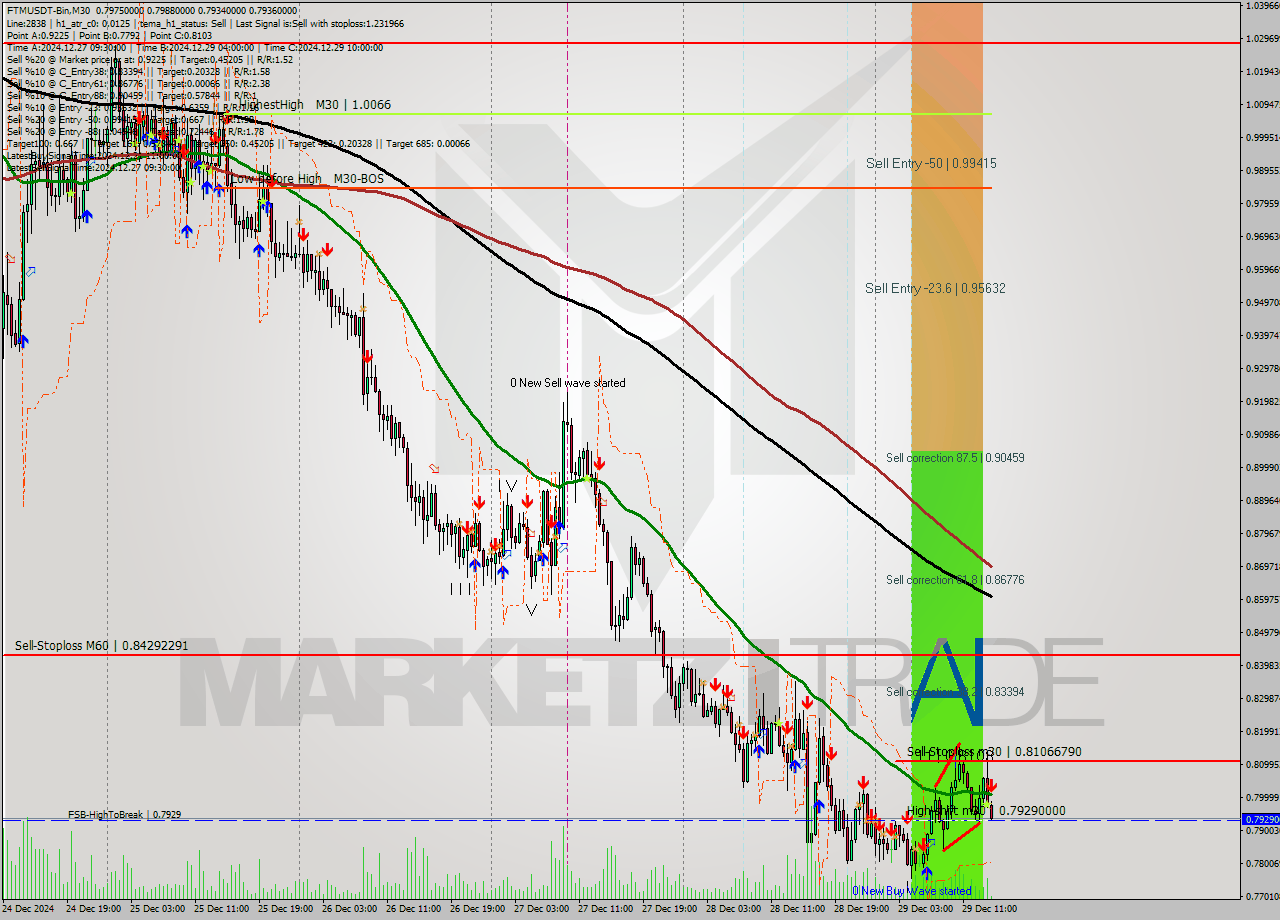This screenshot has height=920, width=1280.
Task: Click the '26 Dec 11:00' time axis label
Action: [414, 910]
